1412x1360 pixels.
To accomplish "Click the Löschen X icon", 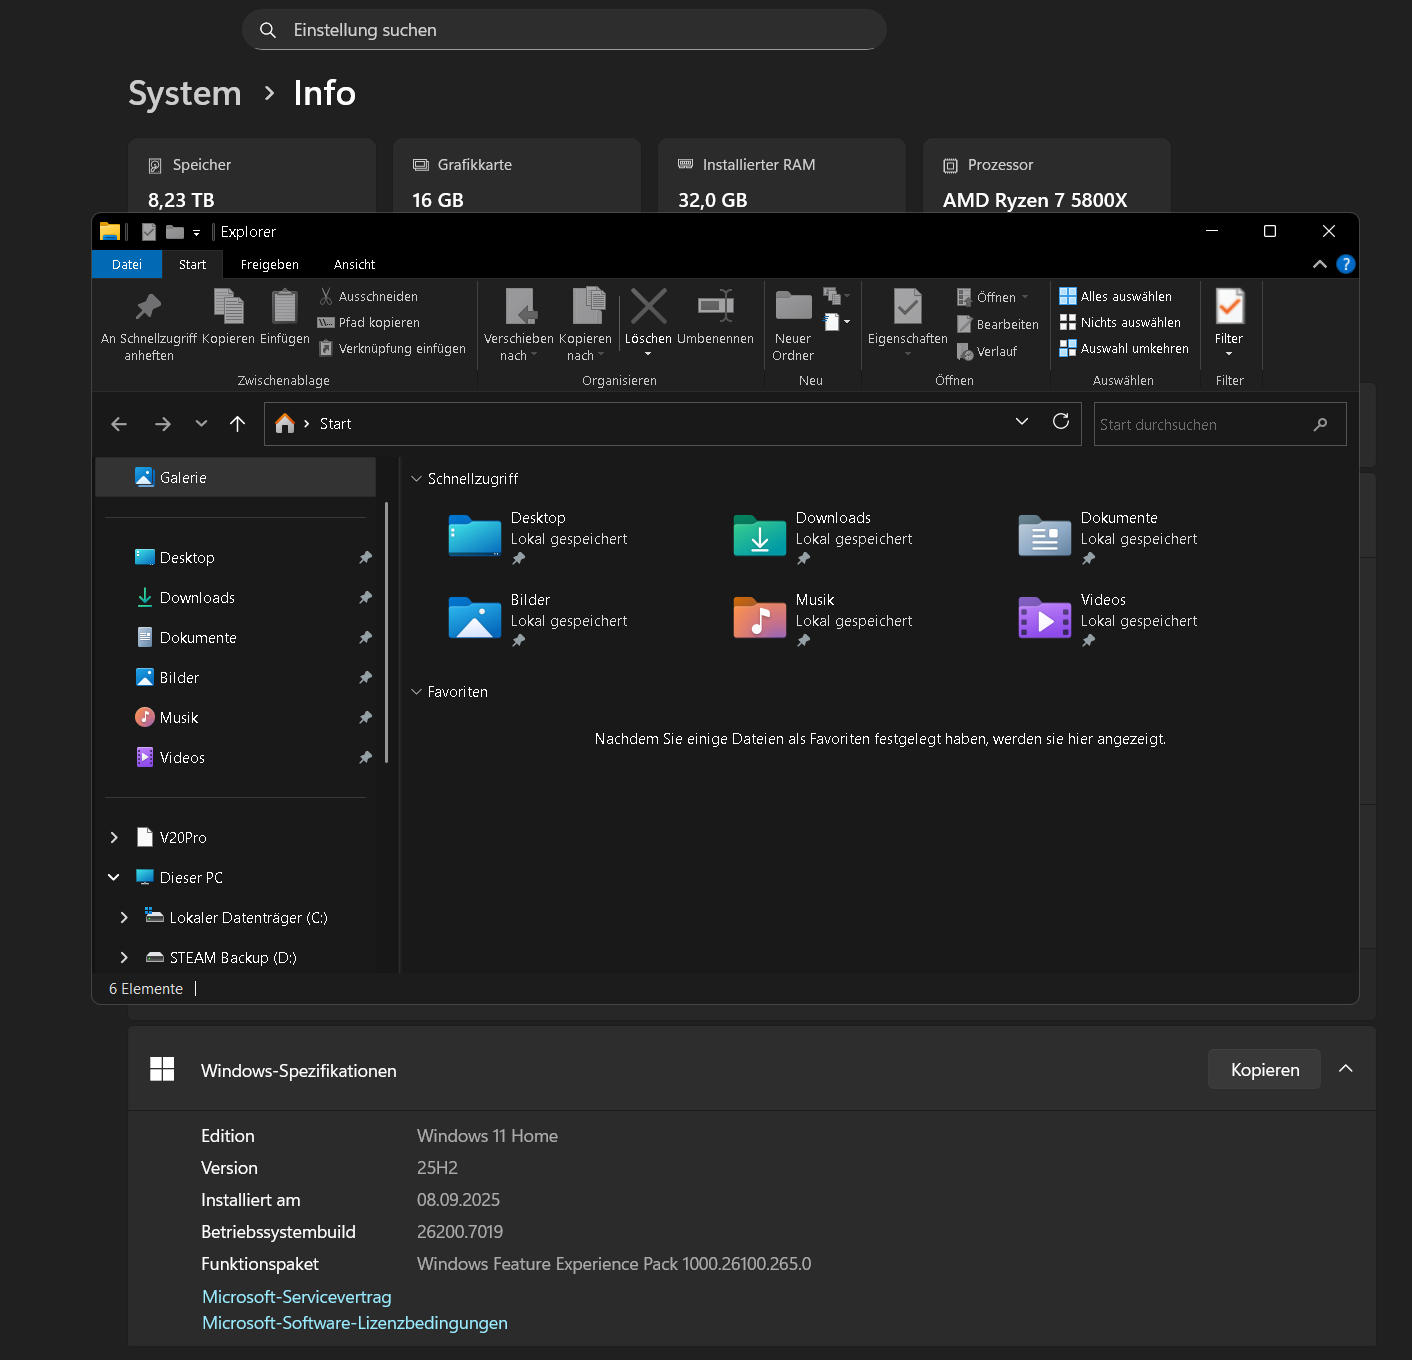I will [x=648, y=307].
